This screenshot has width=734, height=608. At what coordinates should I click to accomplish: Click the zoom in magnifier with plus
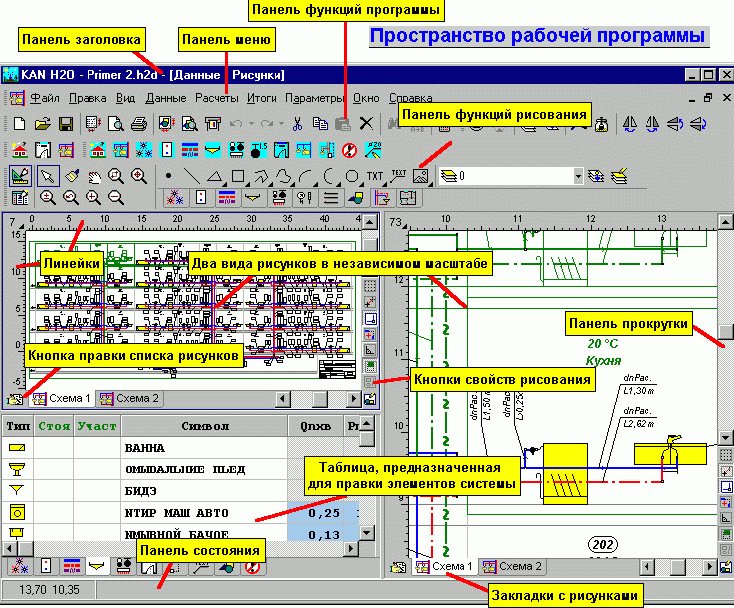click(93, 198)
